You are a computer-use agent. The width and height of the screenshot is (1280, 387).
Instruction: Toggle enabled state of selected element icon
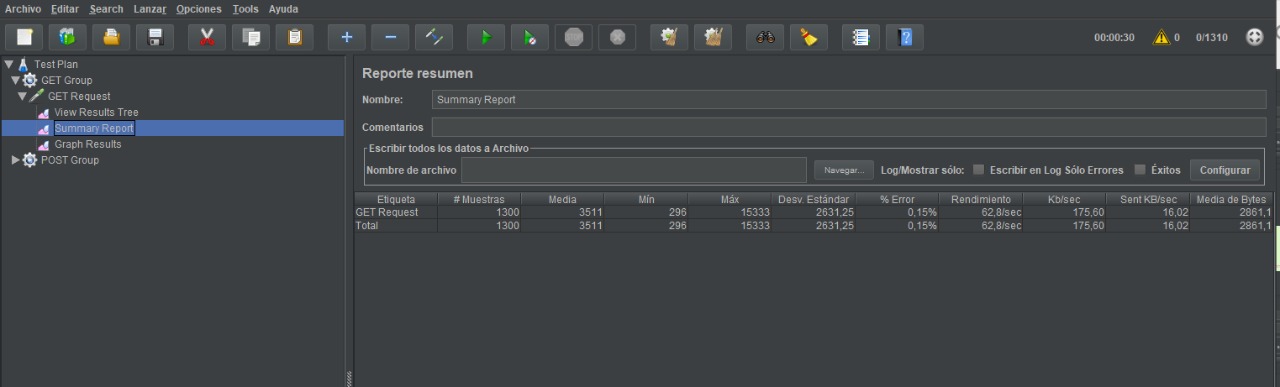click(434, 37)
